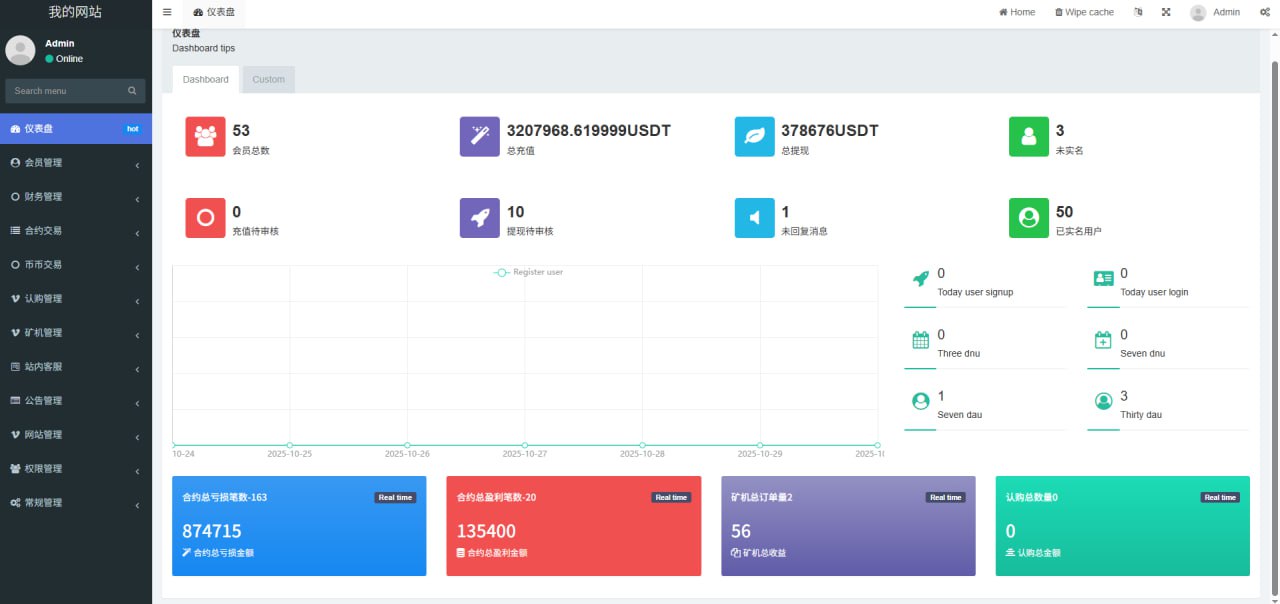Click the green 已实名用户 user icon

coord(1029,217)
